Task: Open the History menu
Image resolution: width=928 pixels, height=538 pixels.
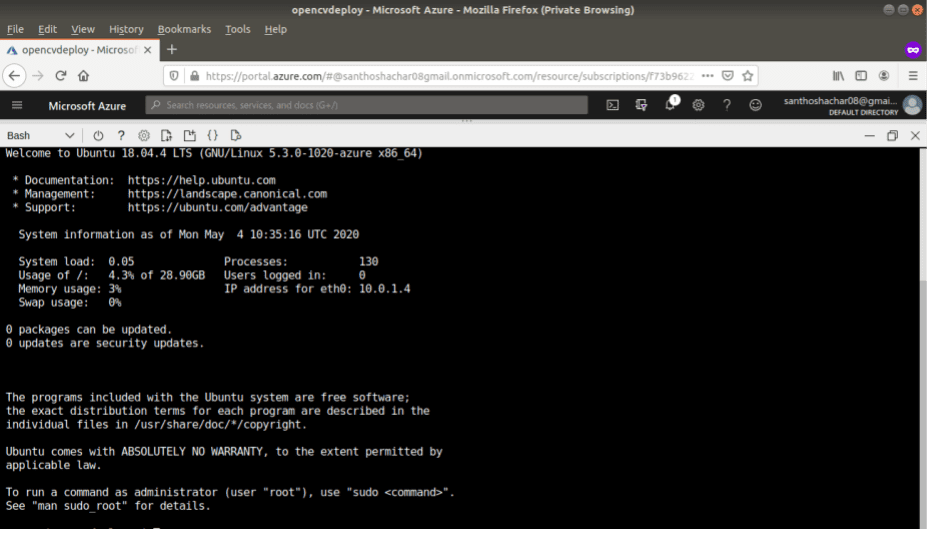Action: pyautogui.click(x=126, y=29)
